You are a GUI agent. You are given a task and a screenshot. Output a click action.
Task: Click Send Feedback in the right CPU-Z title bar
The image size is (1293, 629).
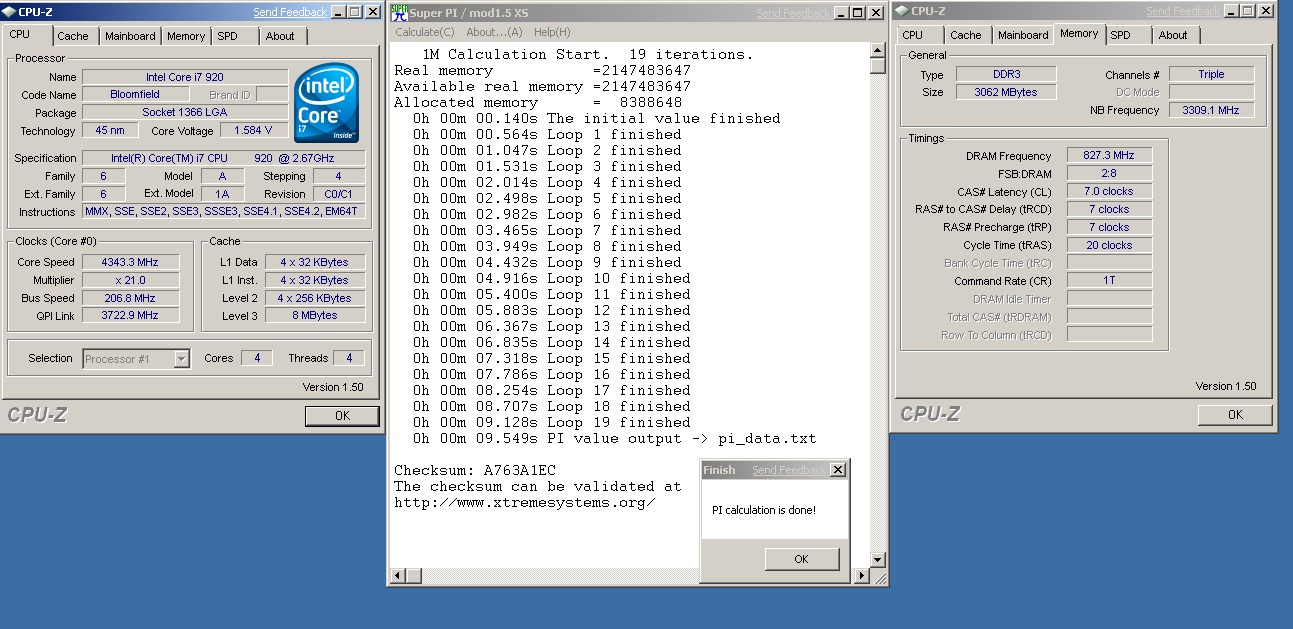point(1183,11)
